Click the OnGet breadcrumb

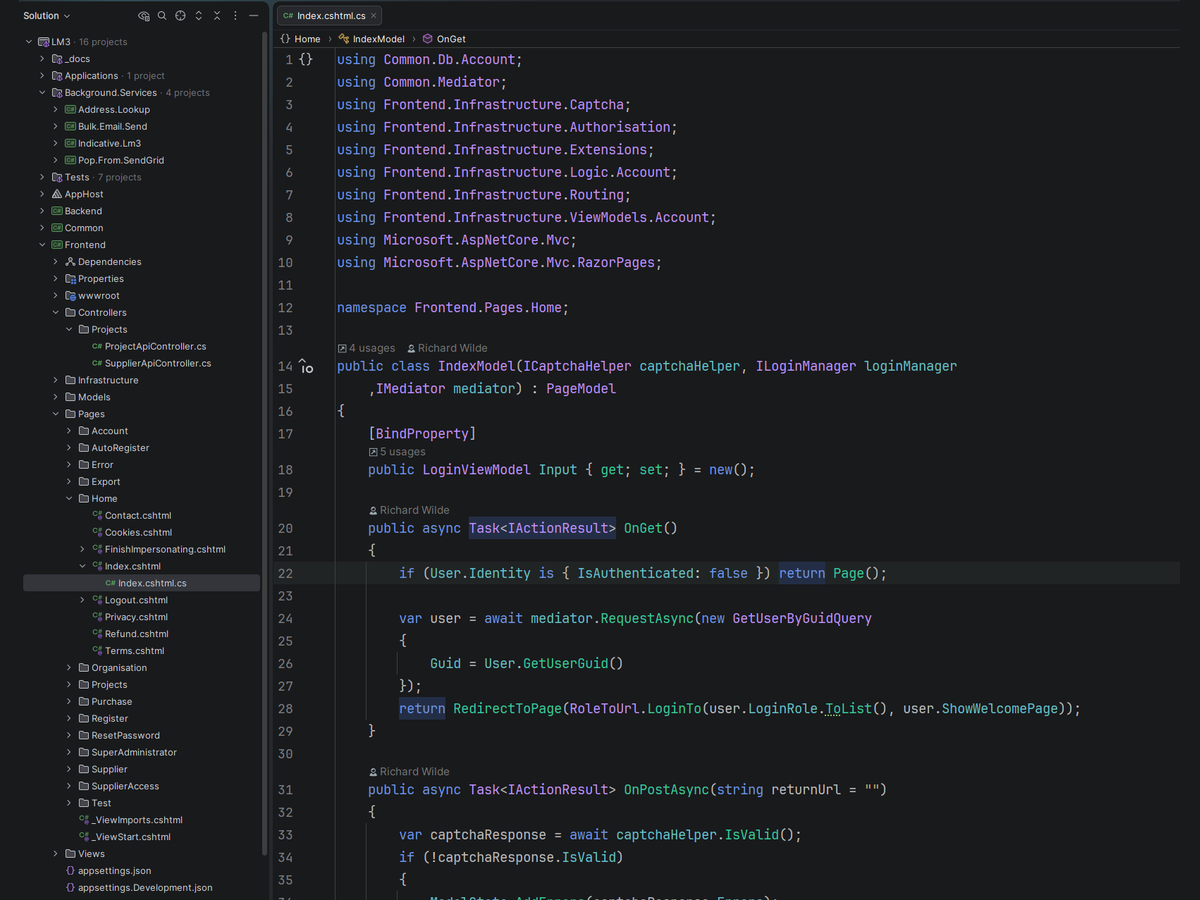point(444,39)
